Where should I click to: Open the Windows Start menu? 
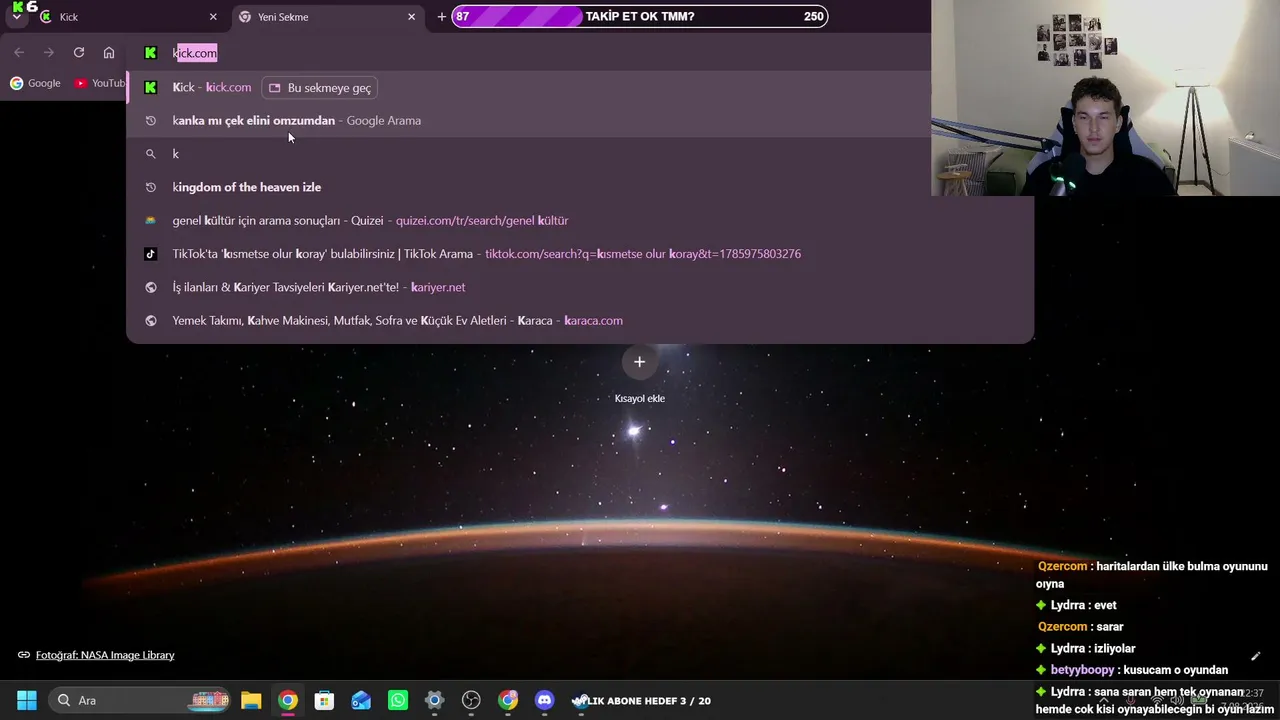pyautogui.click(x=27, y=700)
